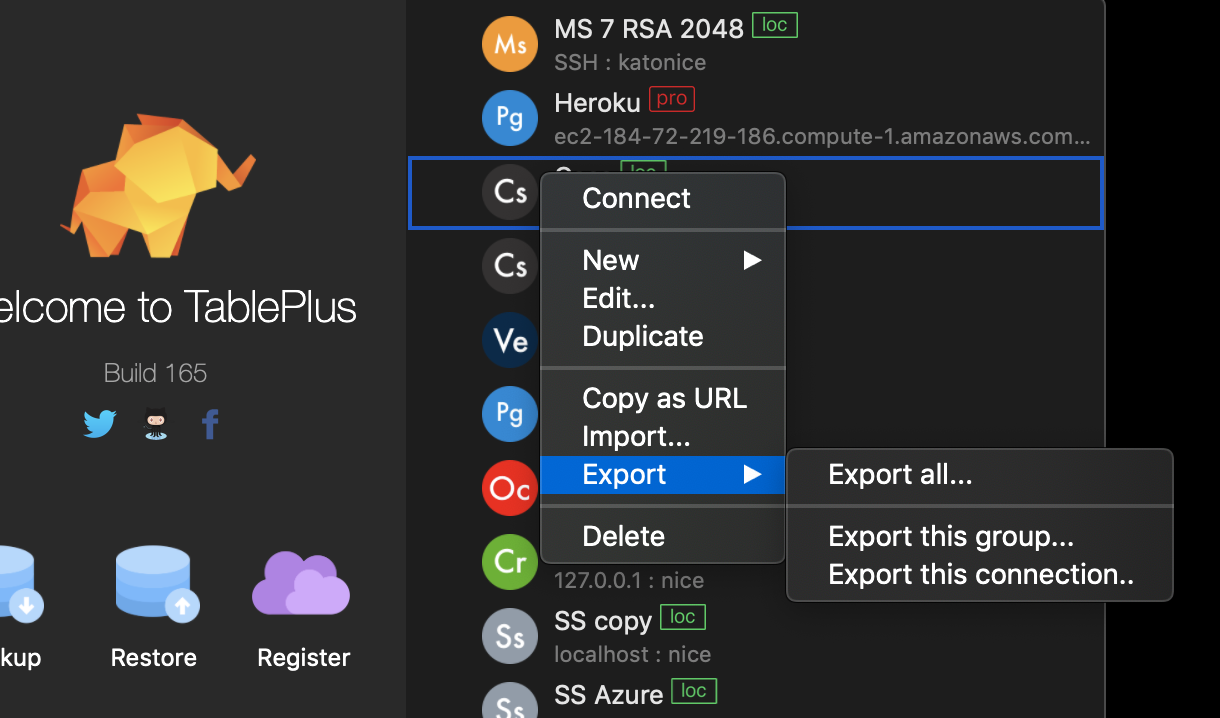Click Export this group option
The height and width of the screenshot is (718, 1220).
pos(950,536)
